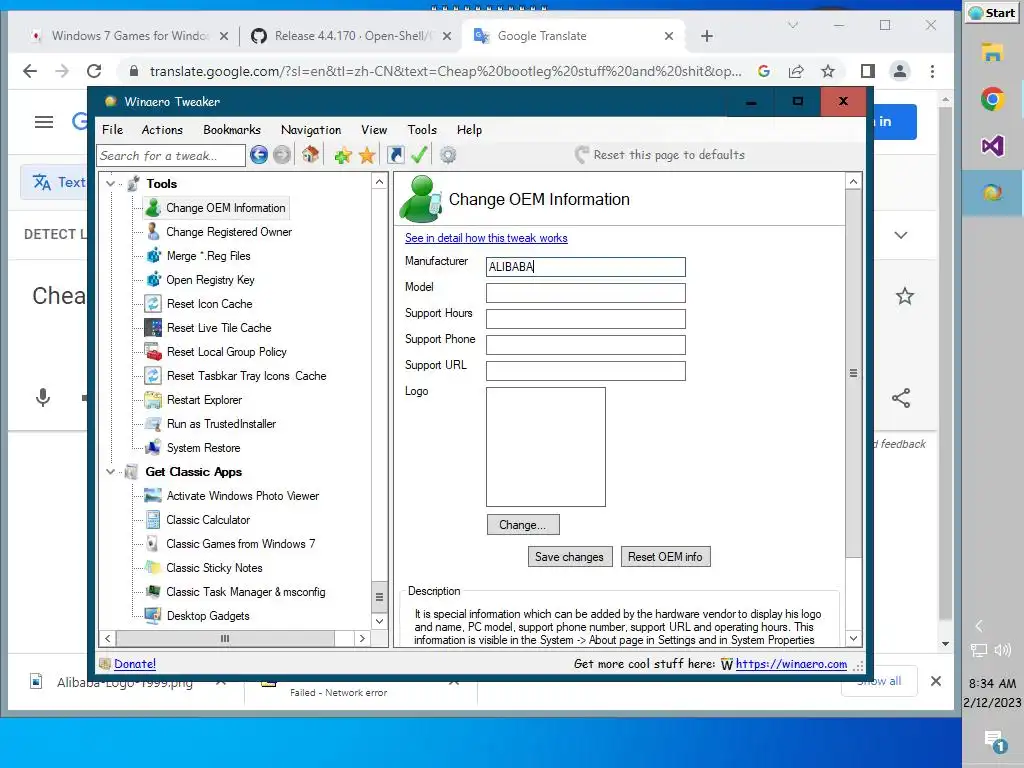Click the Restart Explorer icon
1024x768 pixels.
(x=153, y=399)
